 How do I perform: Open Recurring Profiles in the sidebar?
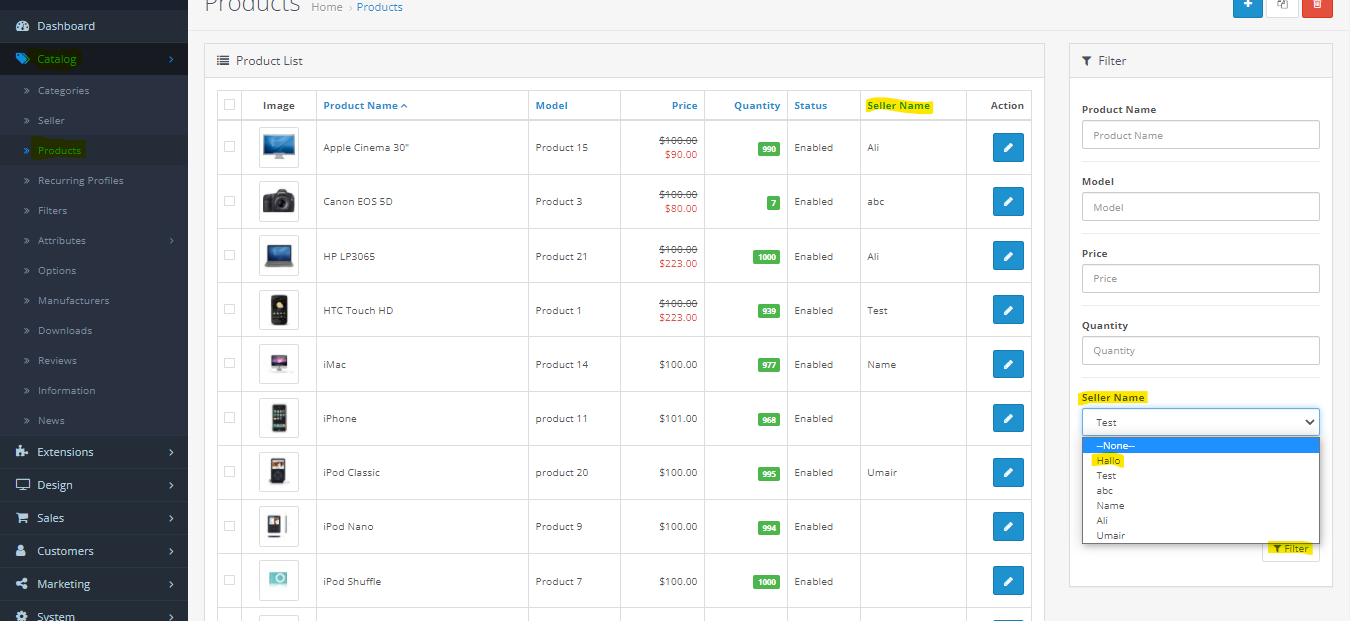tap(94, 181)
